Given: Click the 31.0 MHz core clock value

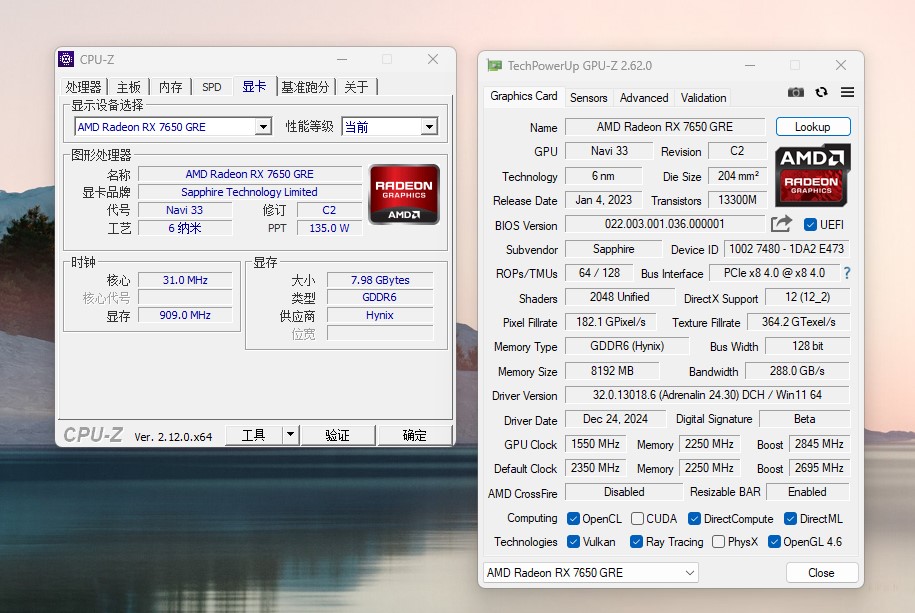Looking at the screenshot, I should tap(185, 280).
